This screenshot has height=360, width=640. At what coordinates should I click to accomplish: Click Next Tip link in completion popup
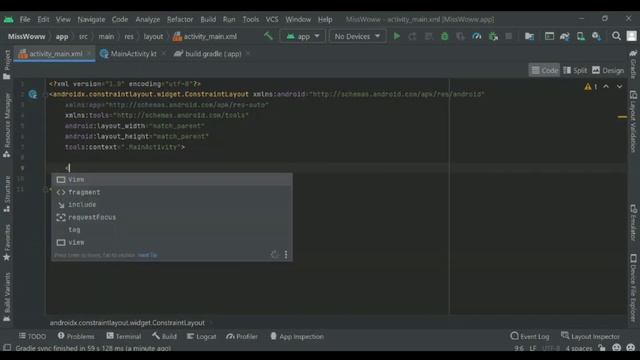coord(147,255)
